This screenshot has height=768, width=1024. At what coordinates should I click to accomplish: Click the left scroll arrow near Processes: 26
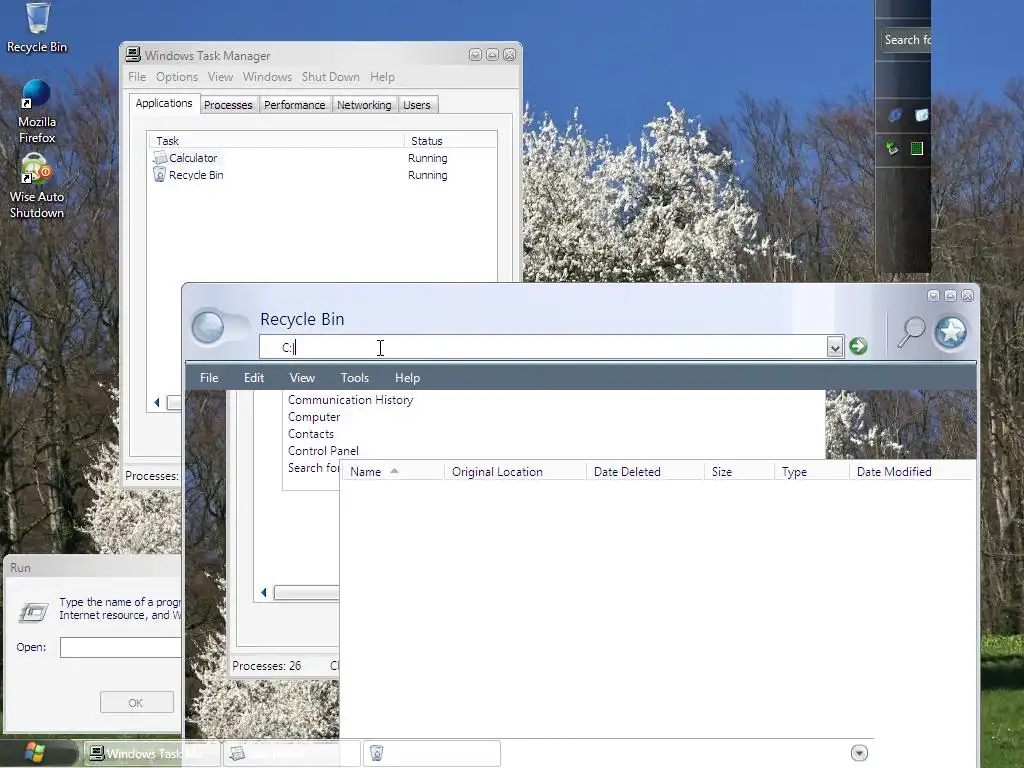pyautogui.click(x=264, y=592)
